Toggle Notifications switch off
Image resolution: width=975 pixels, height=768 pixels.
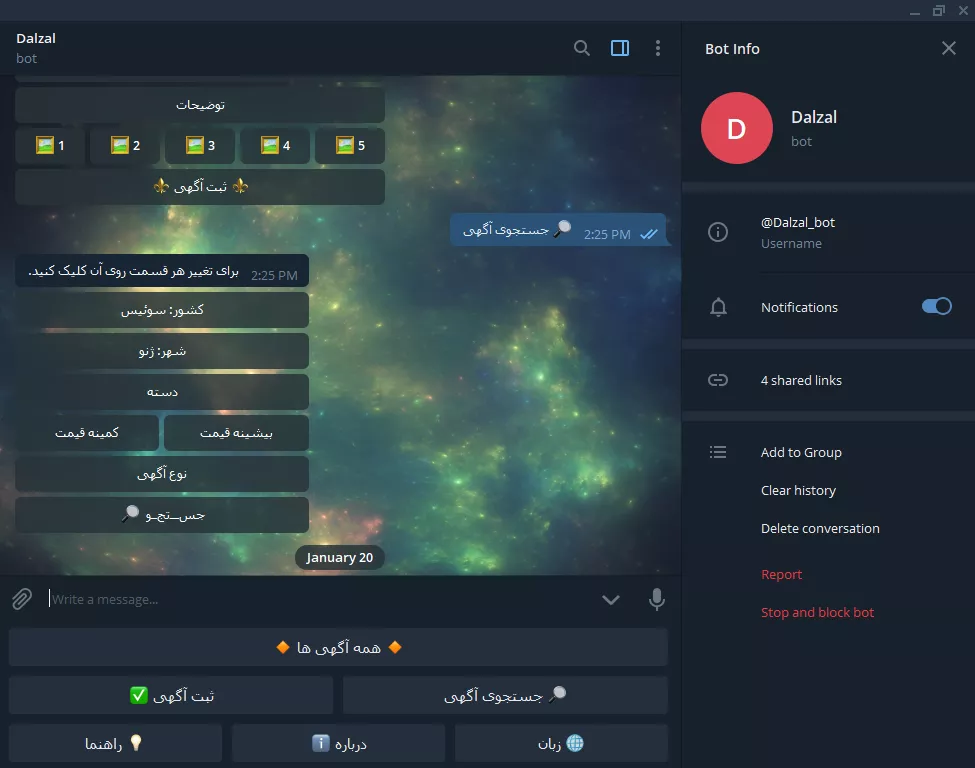(936, 306)
